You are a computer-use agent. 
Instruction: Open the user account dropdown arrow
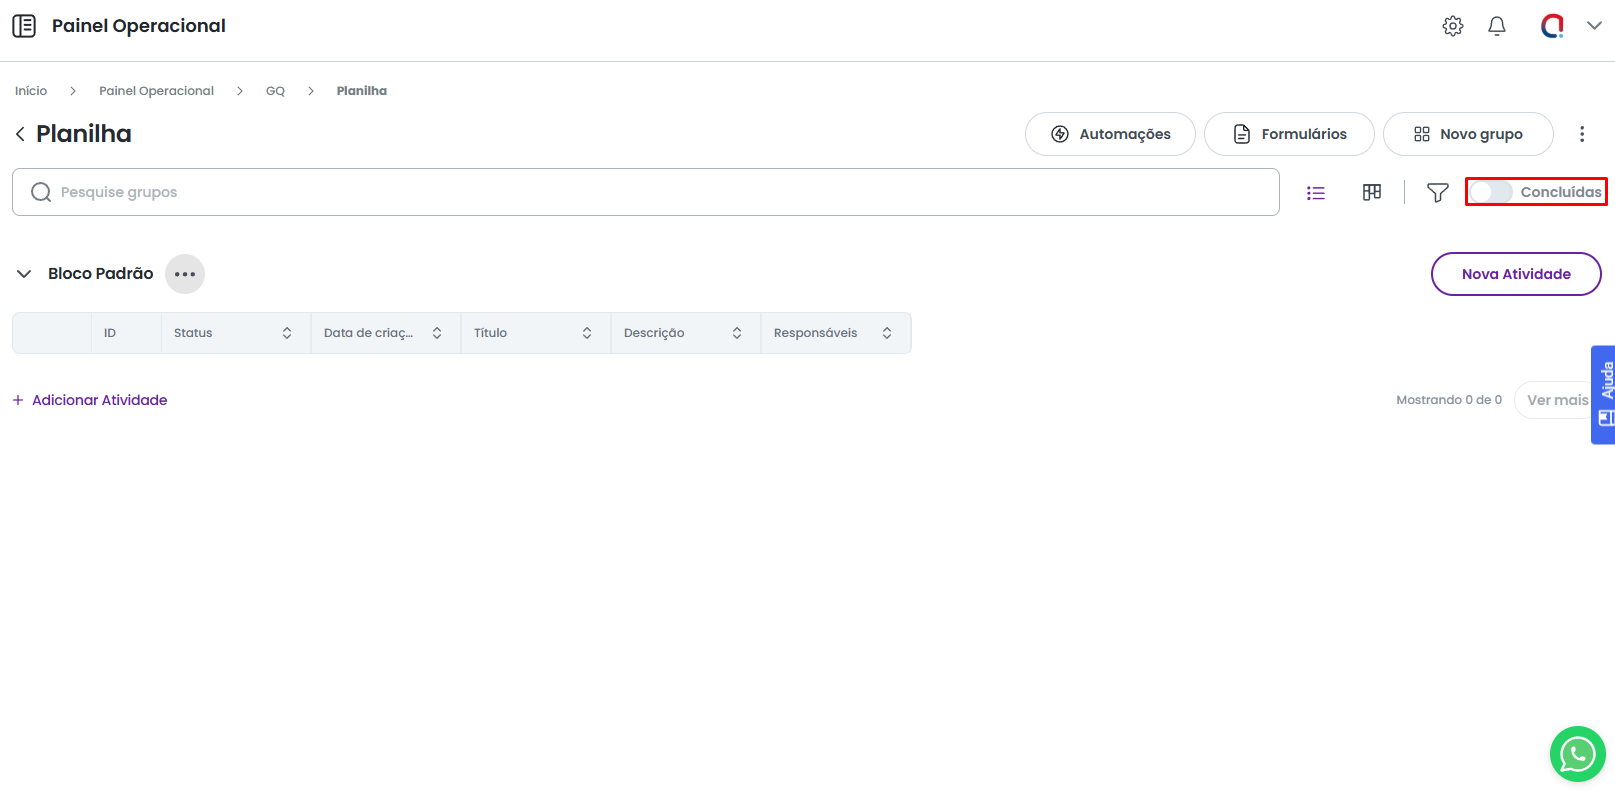[1594, 26]
